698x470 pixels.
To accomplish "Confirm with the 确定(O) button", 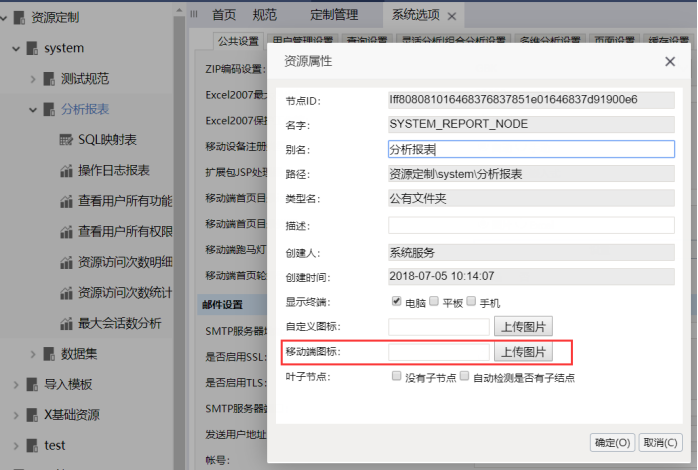I will [613, 443].
